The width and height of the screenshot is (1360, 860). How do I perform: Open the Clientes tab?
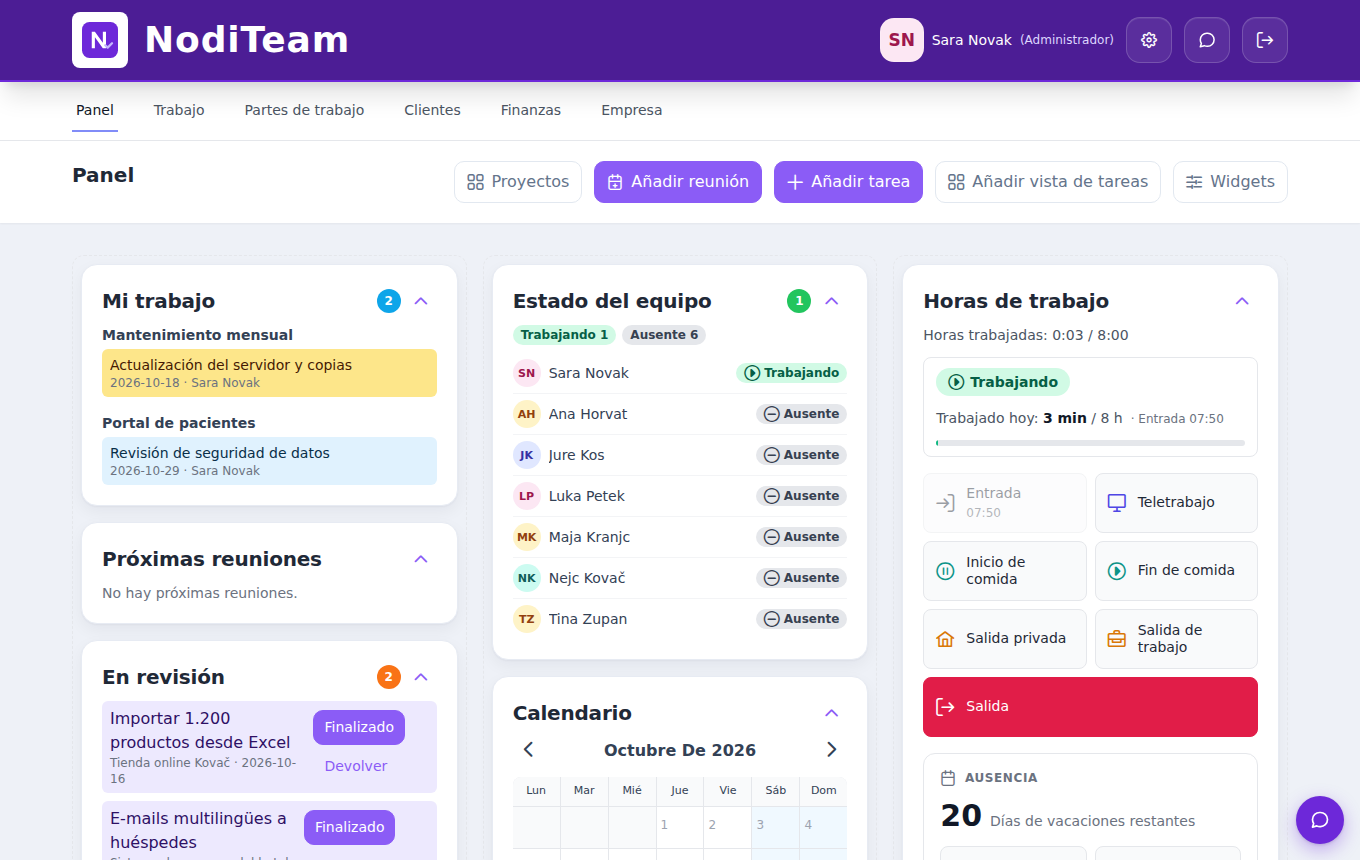[x=432, y=110]
